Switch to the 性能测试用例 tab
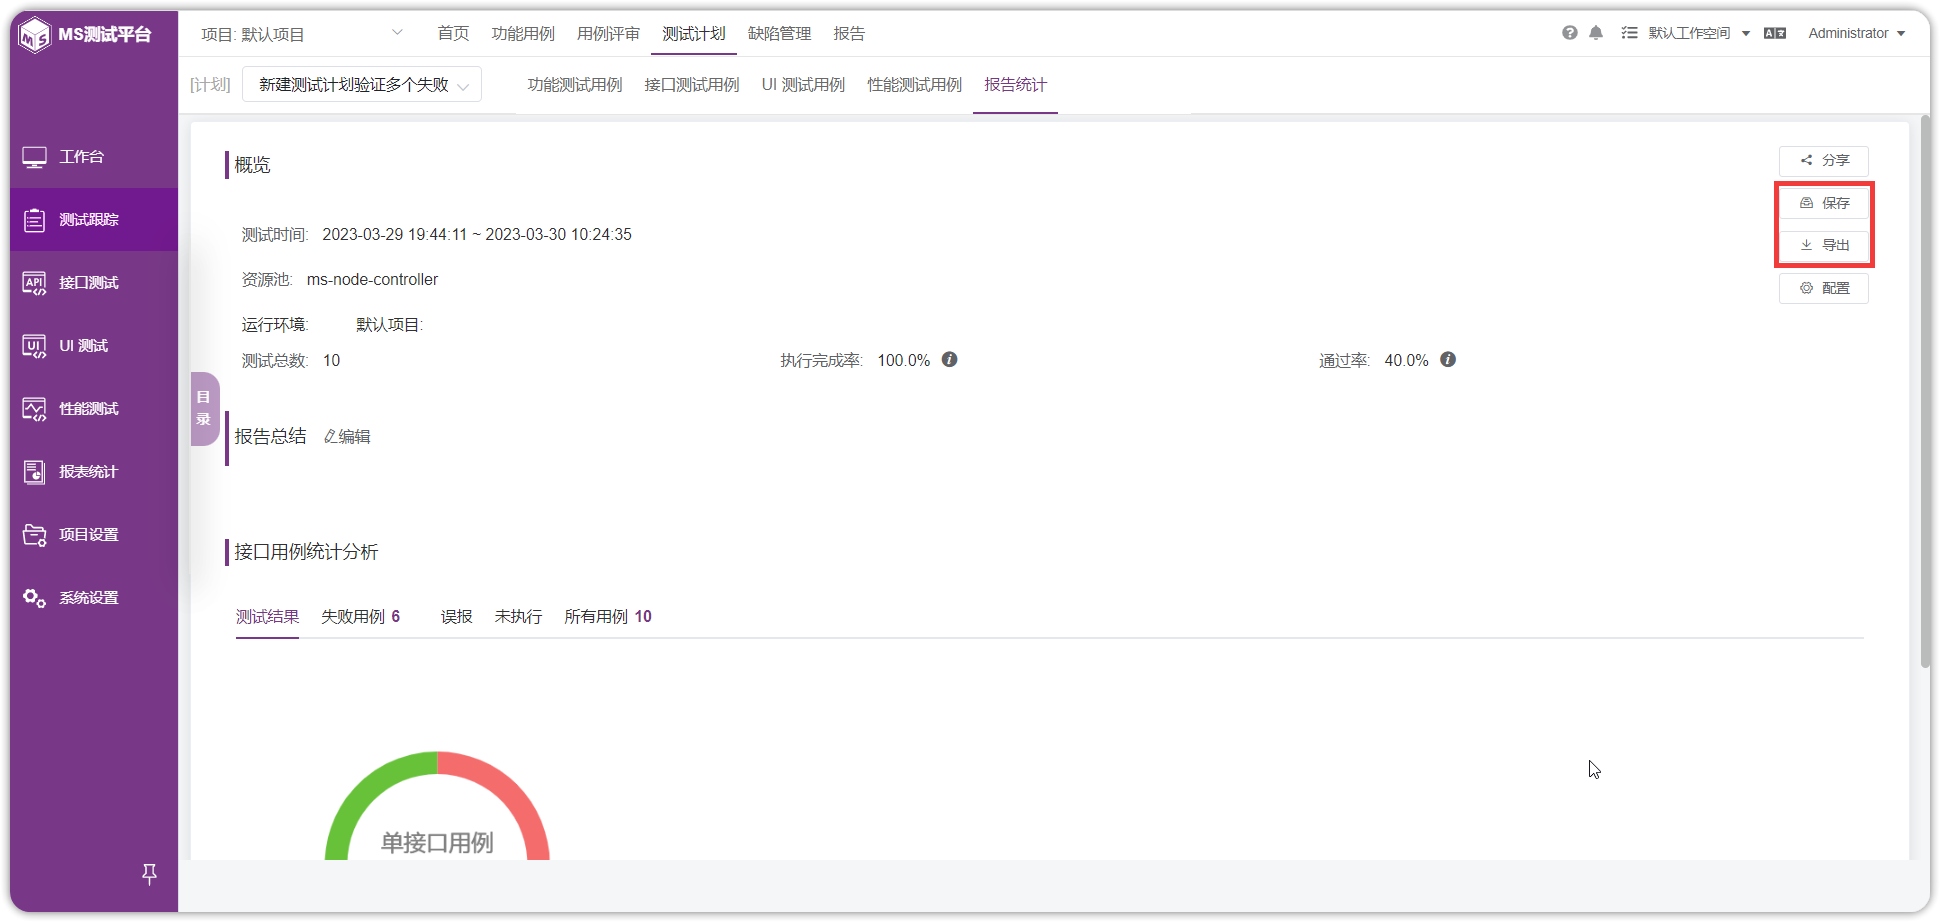1940x922 pixels. 915,85
